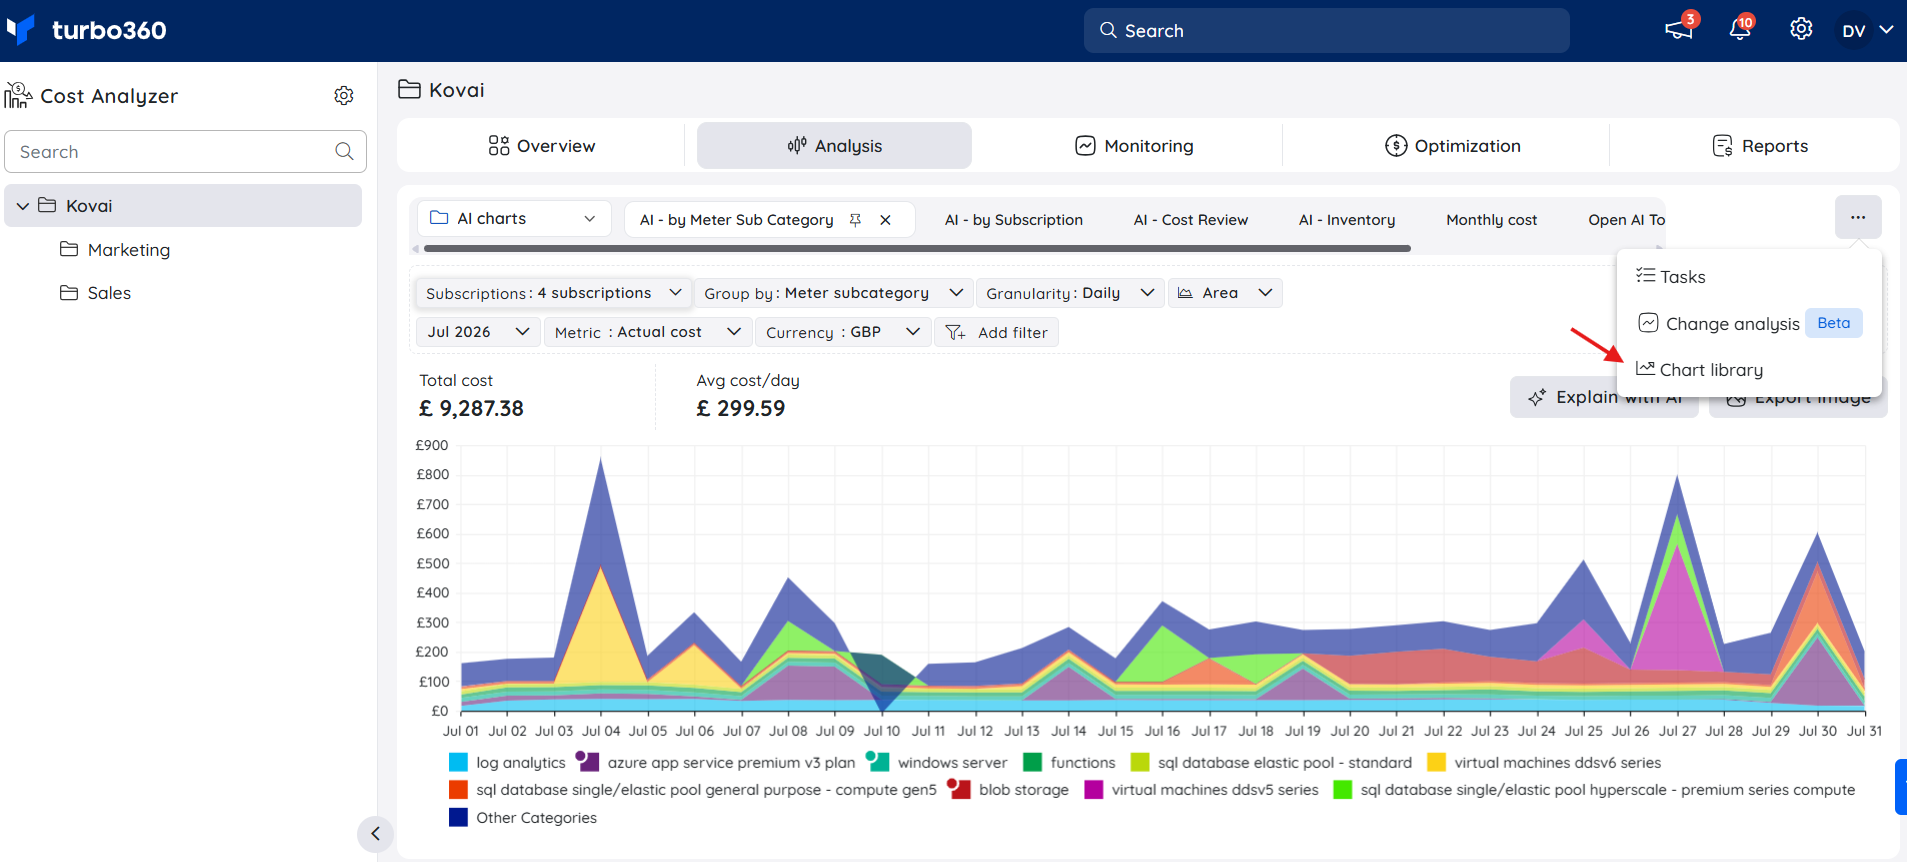
Task: Open the three-dots more options menu
Action: (1858, 217)
